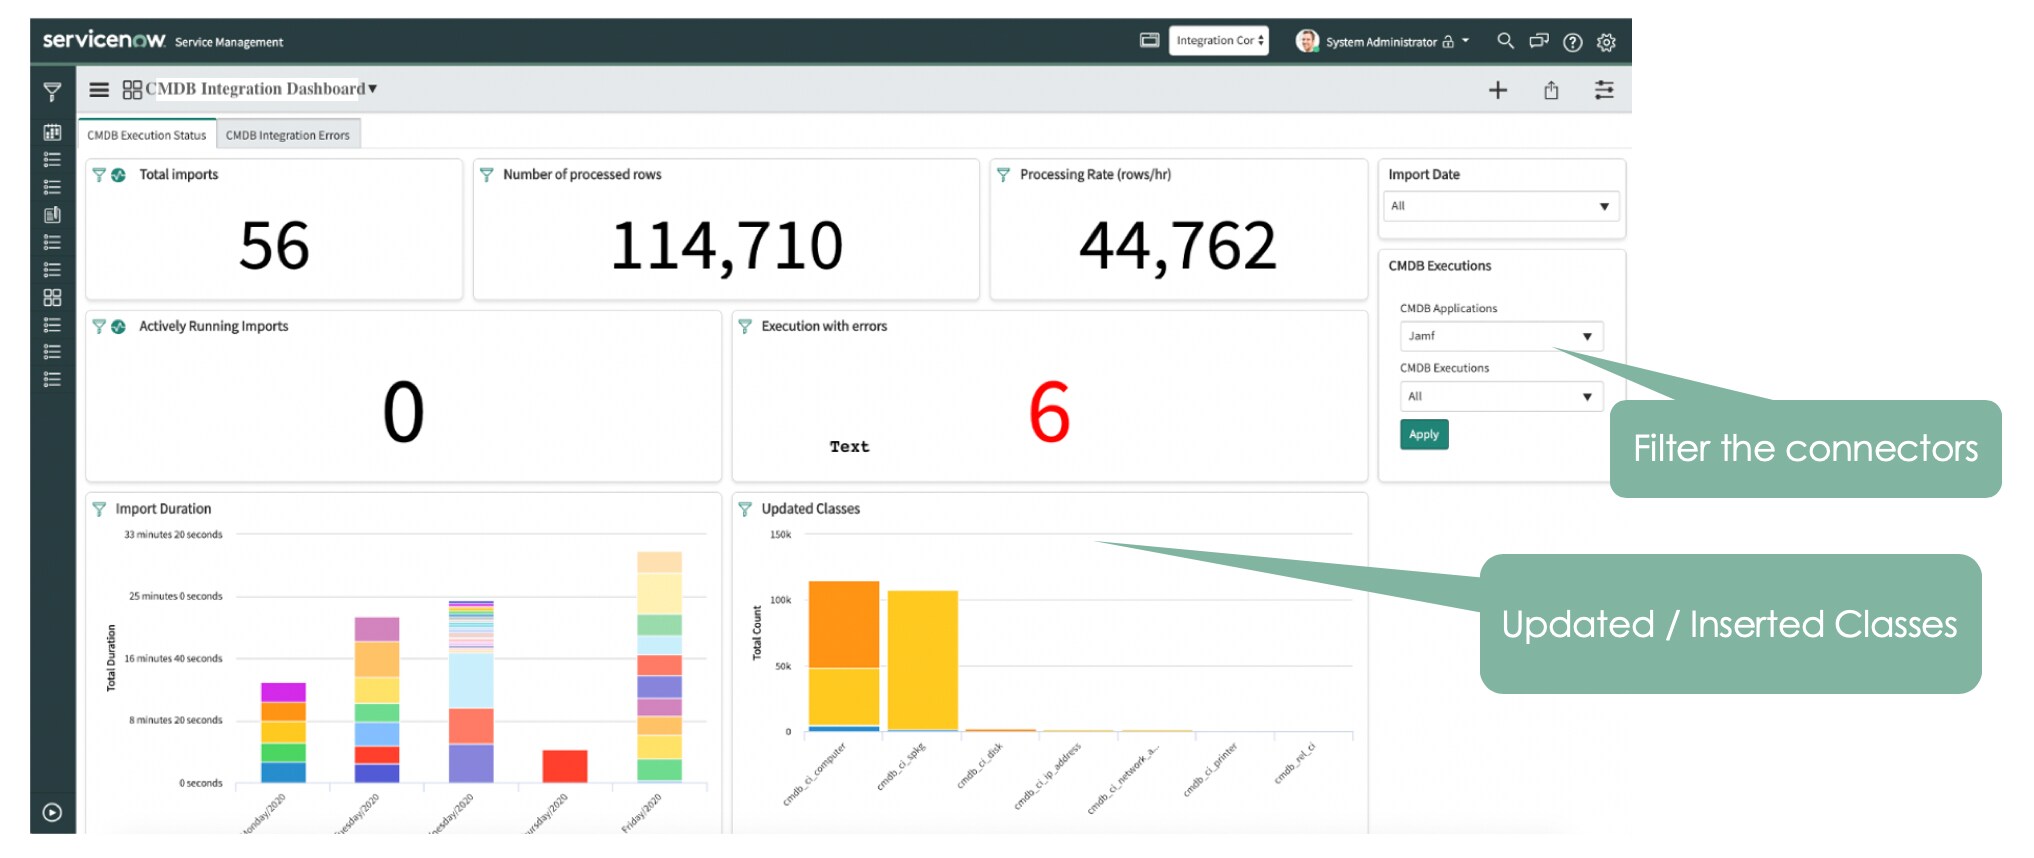
Task: Click filter funnel on Actively Running Imports
Action: tap(99, 327)
